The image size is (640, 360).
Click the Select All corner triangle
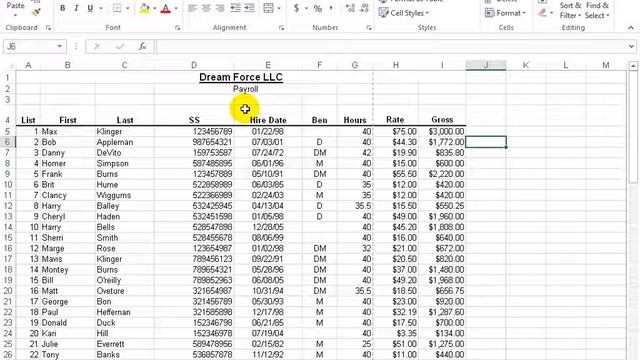pyautogui.click(x=11, y=65)
